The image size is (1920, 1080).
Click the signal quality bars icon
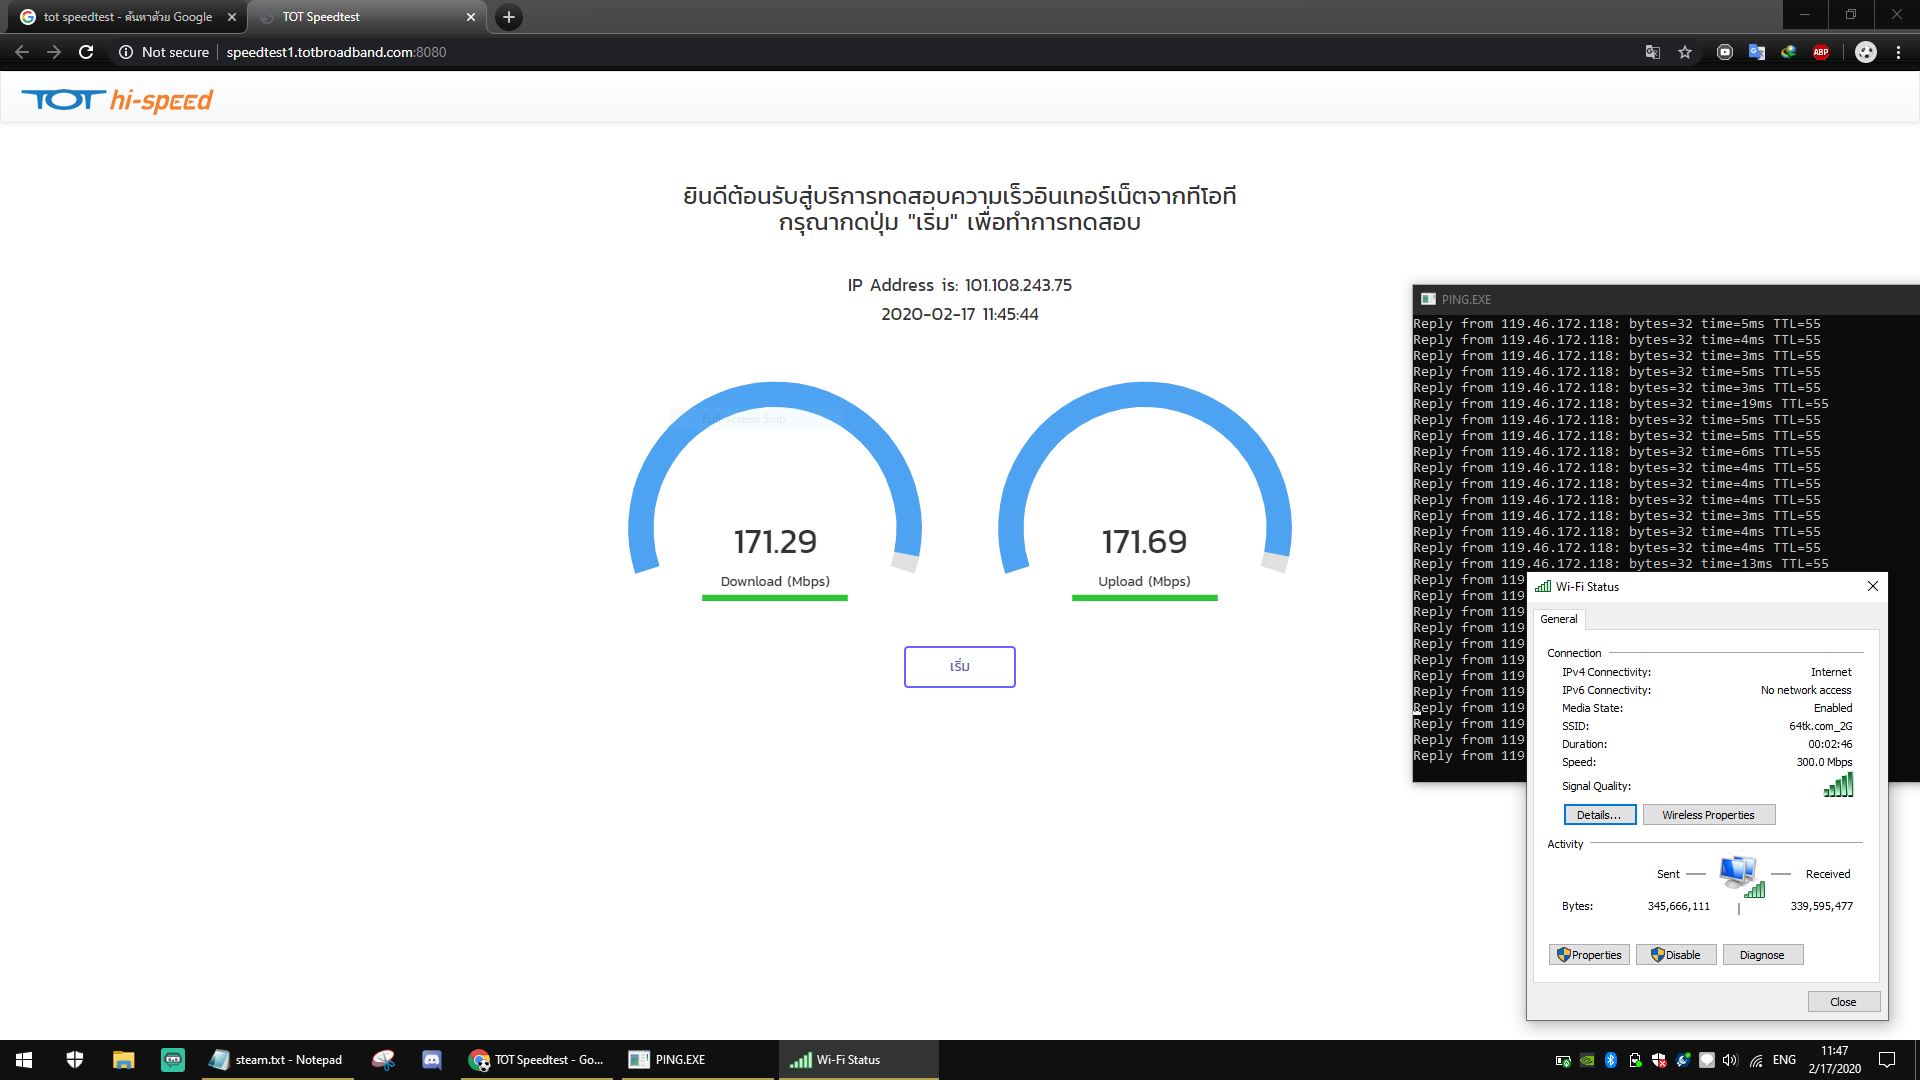(x=1838, y=785)
